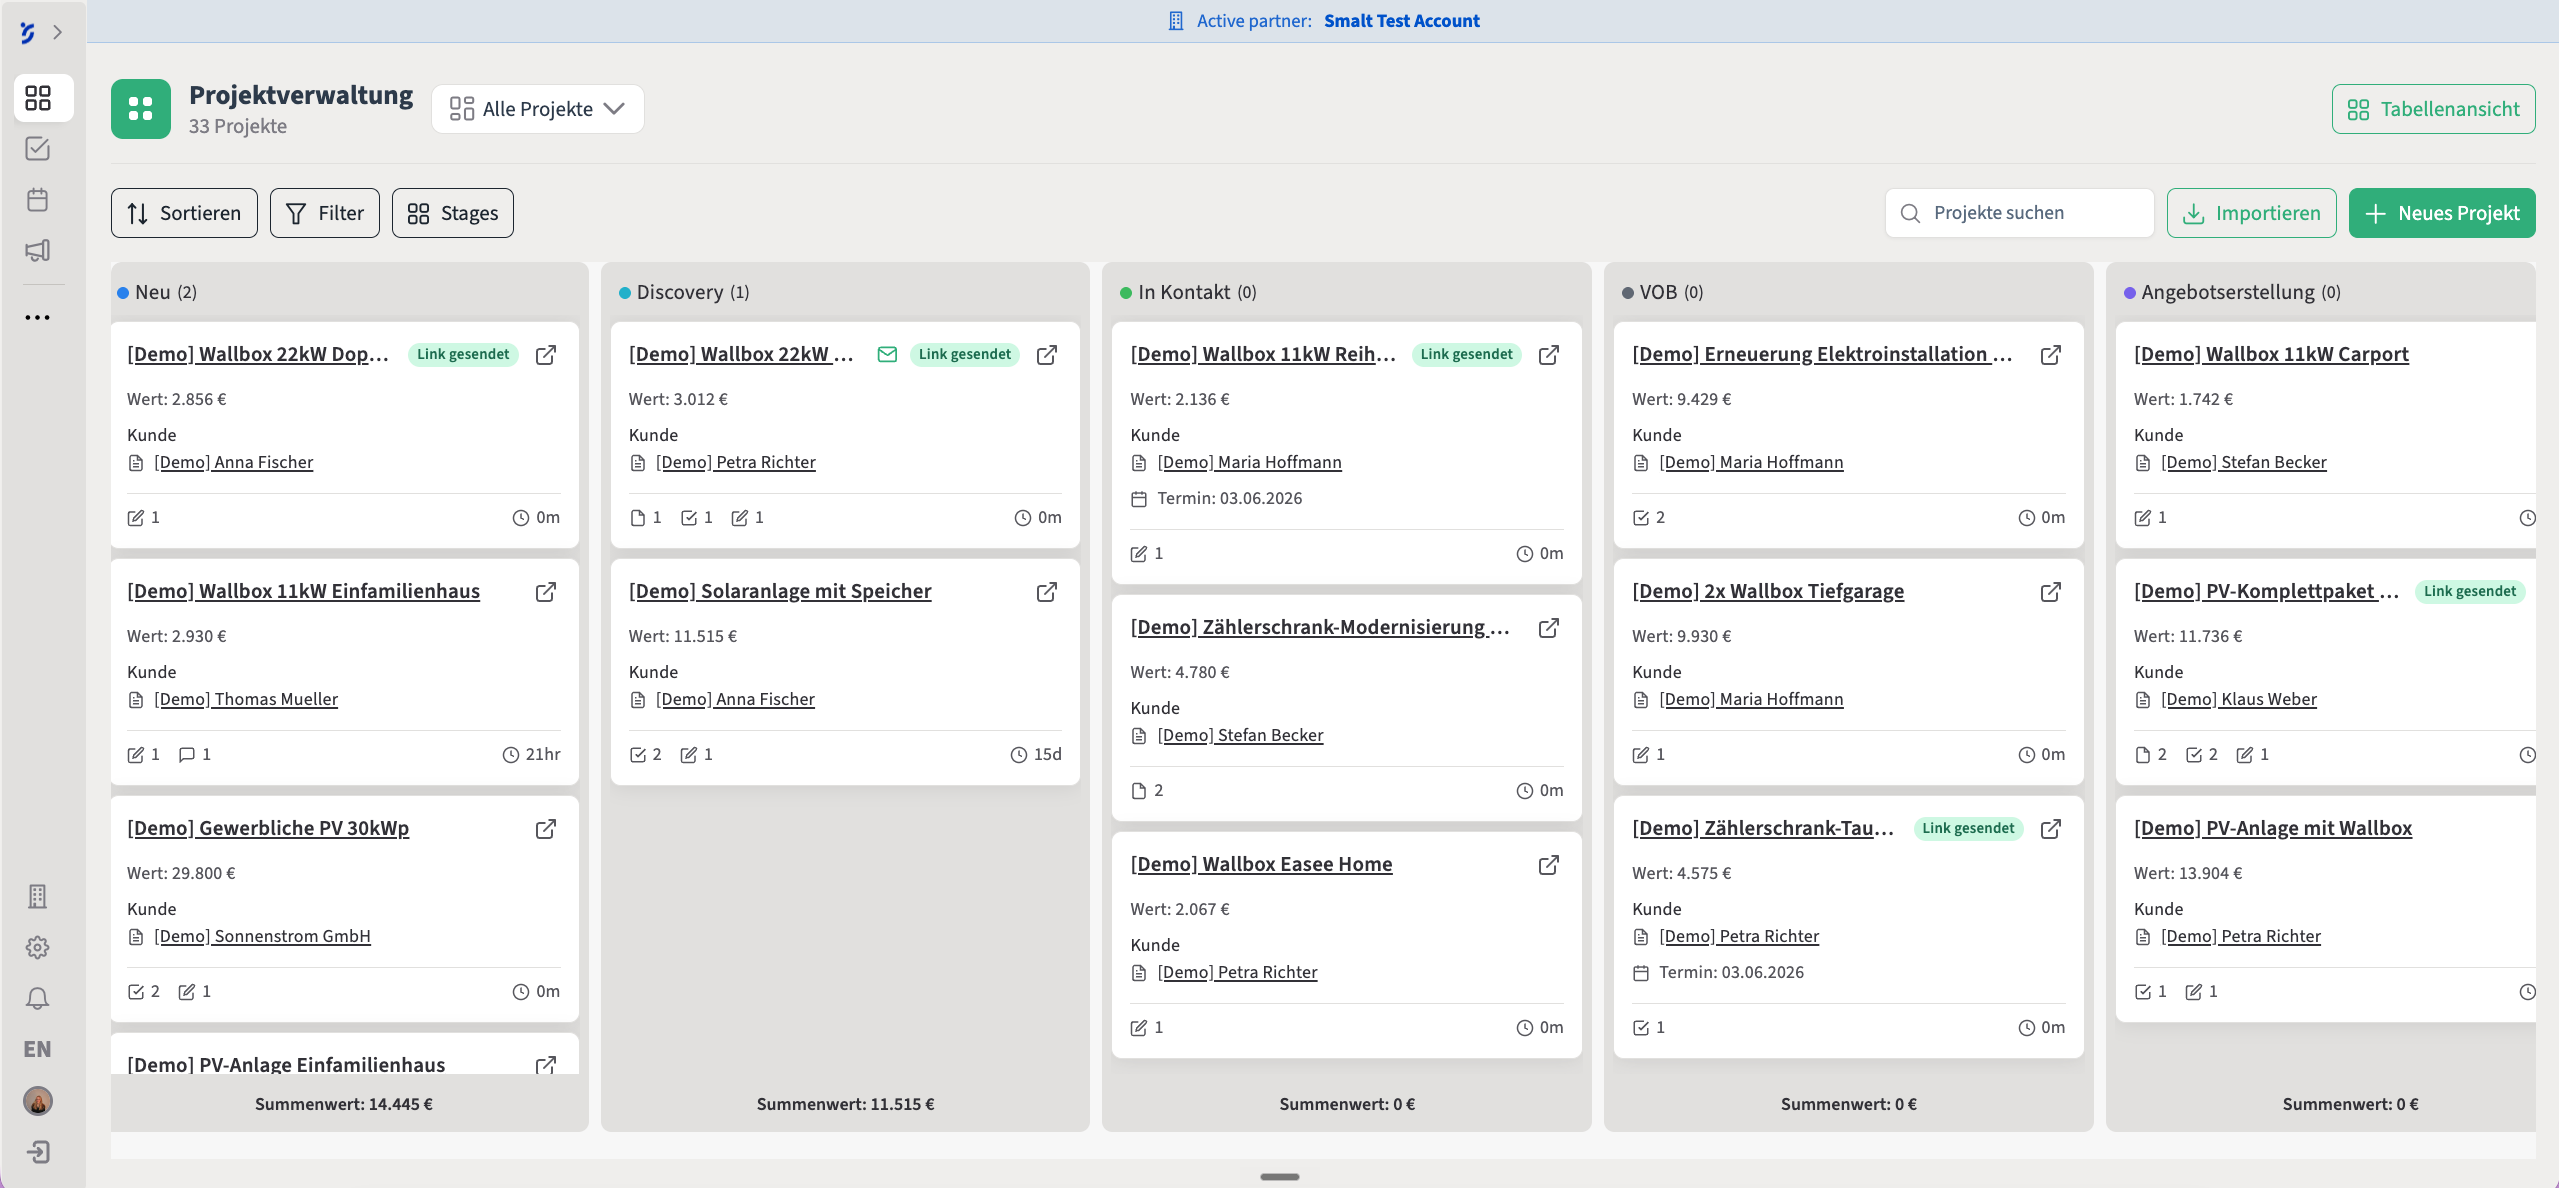Open external link icon for Wallbox 11kW Einfamilienhaus
The height and width of the screenshot is (1188, 2559).
pyautogui.click(x=546, y=592)
